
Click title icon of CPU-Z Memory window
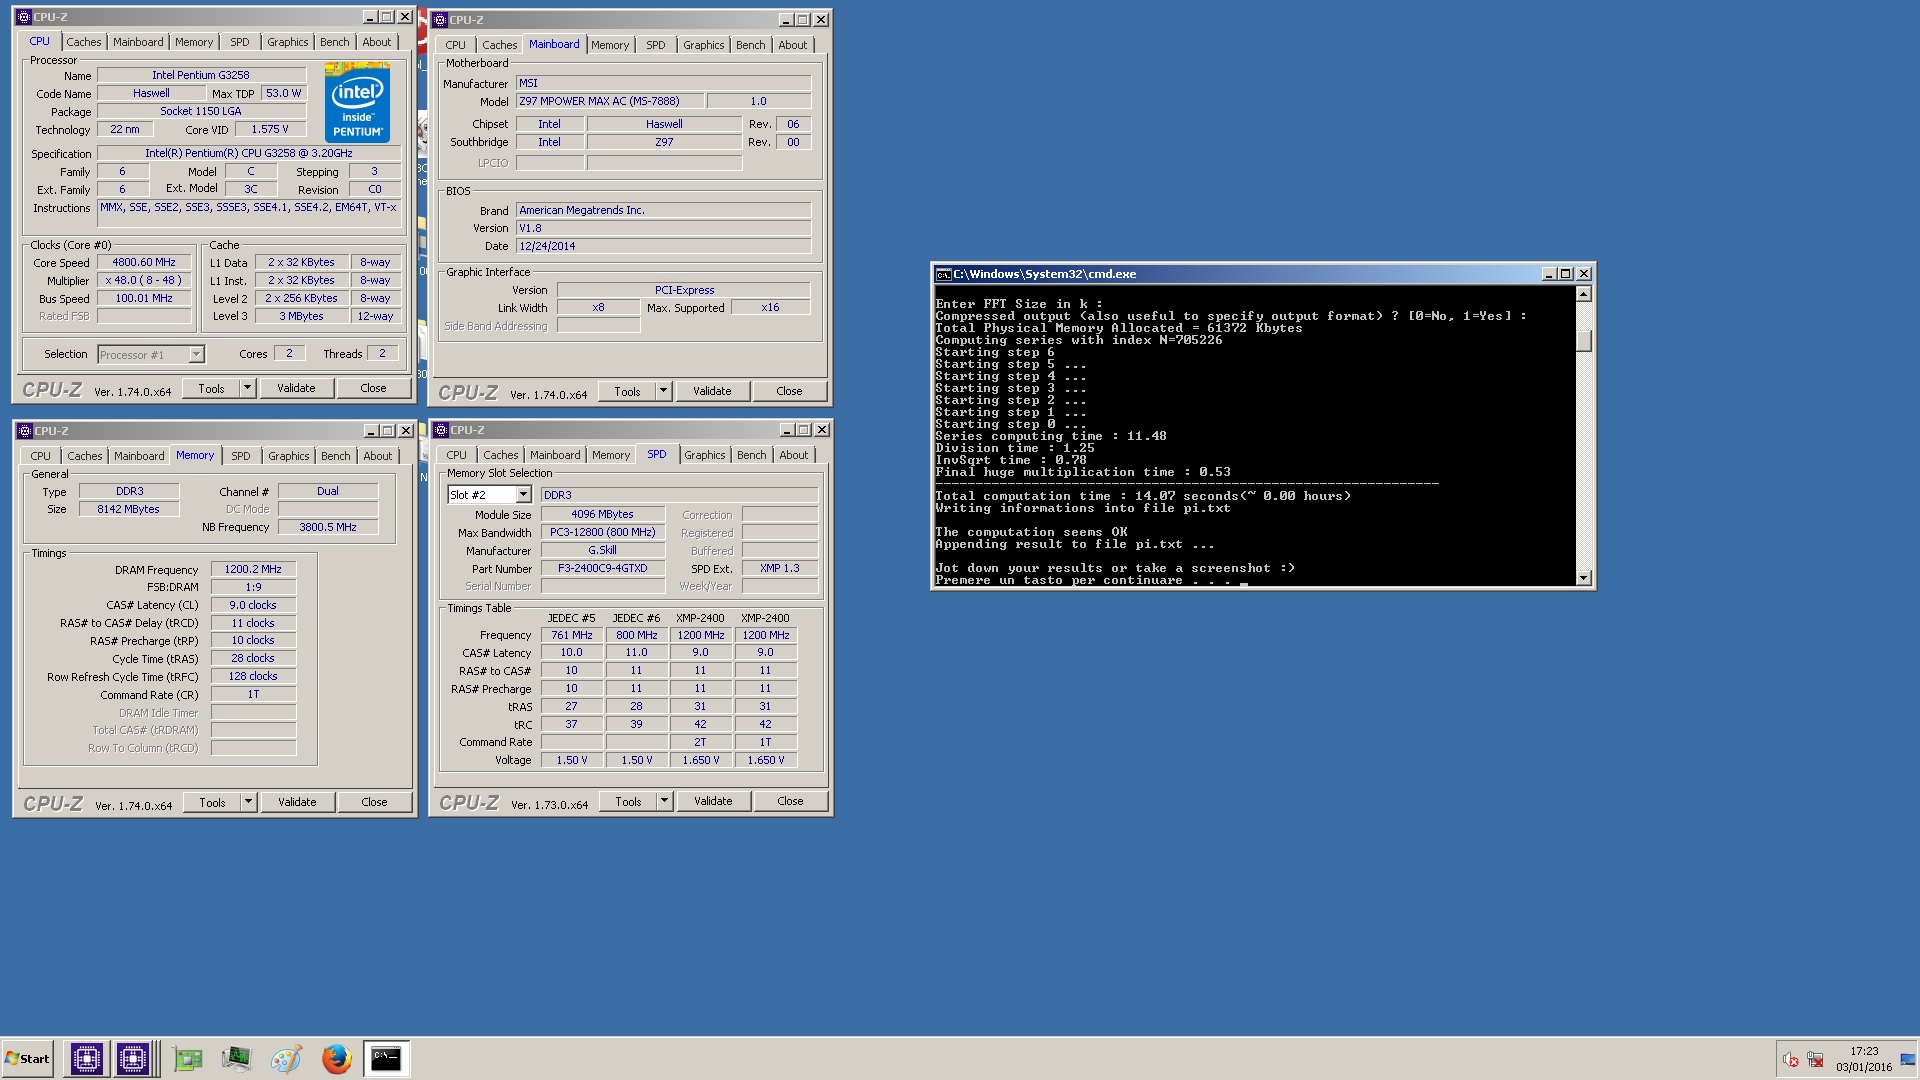(x=25, y=431)
